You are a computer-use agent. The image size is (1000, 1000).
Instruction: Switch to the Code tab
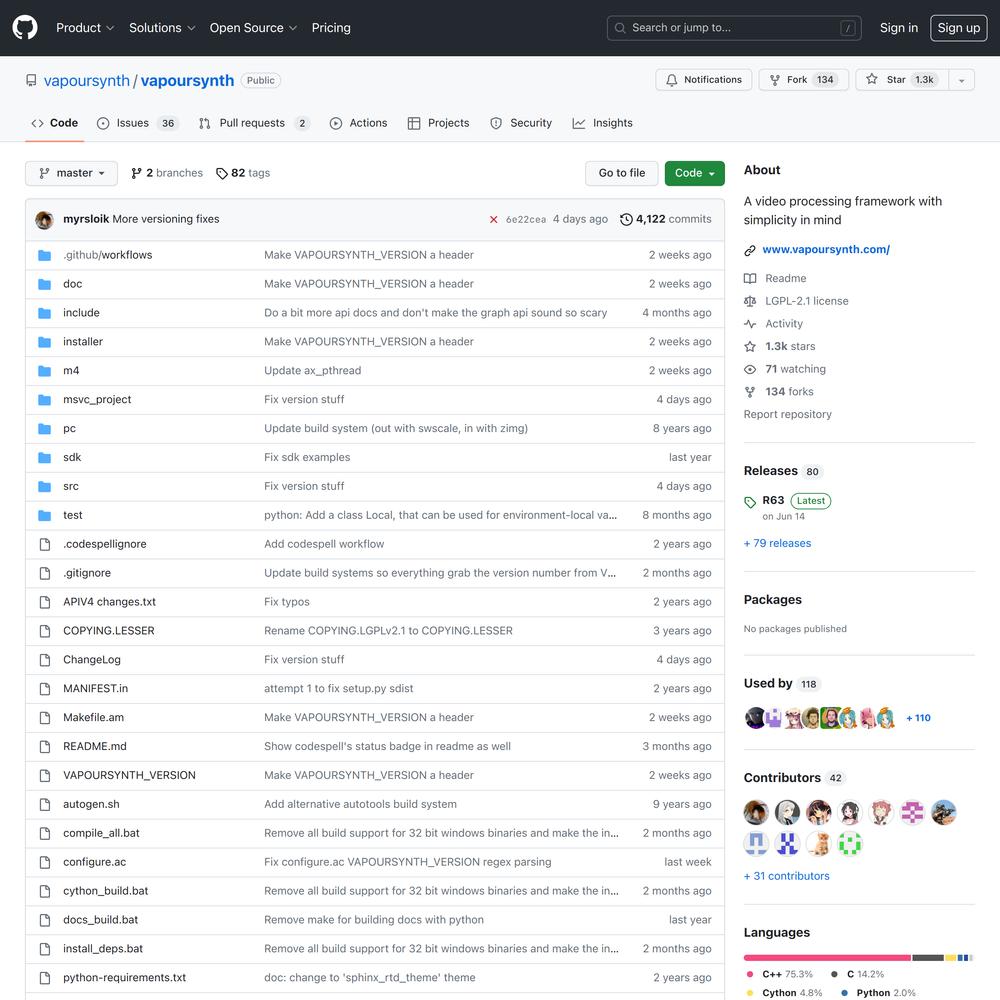coord(55,123)
